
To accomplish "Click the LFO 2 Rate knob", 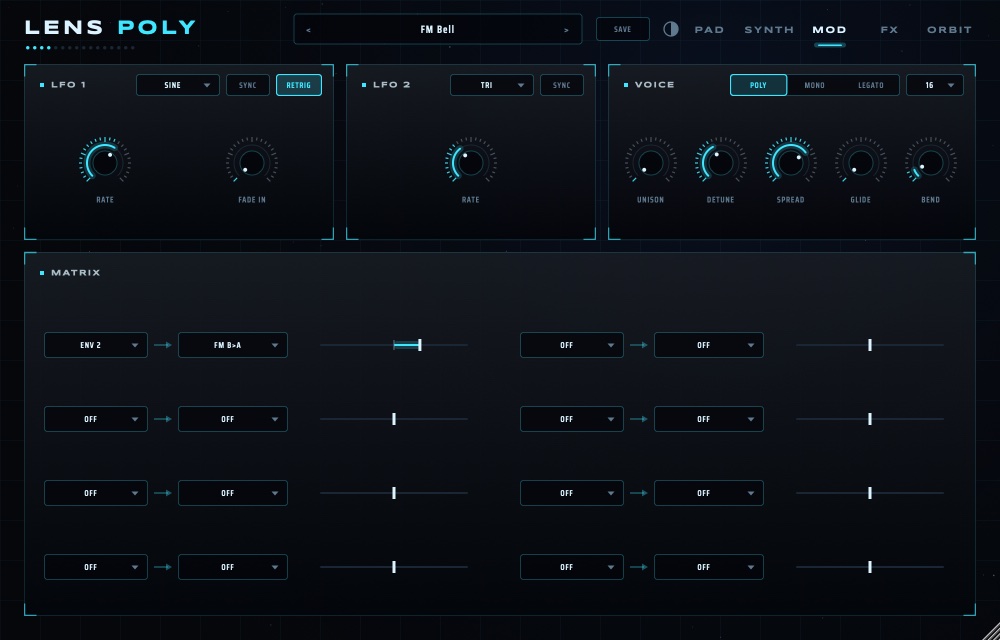I will click(471, 162).
